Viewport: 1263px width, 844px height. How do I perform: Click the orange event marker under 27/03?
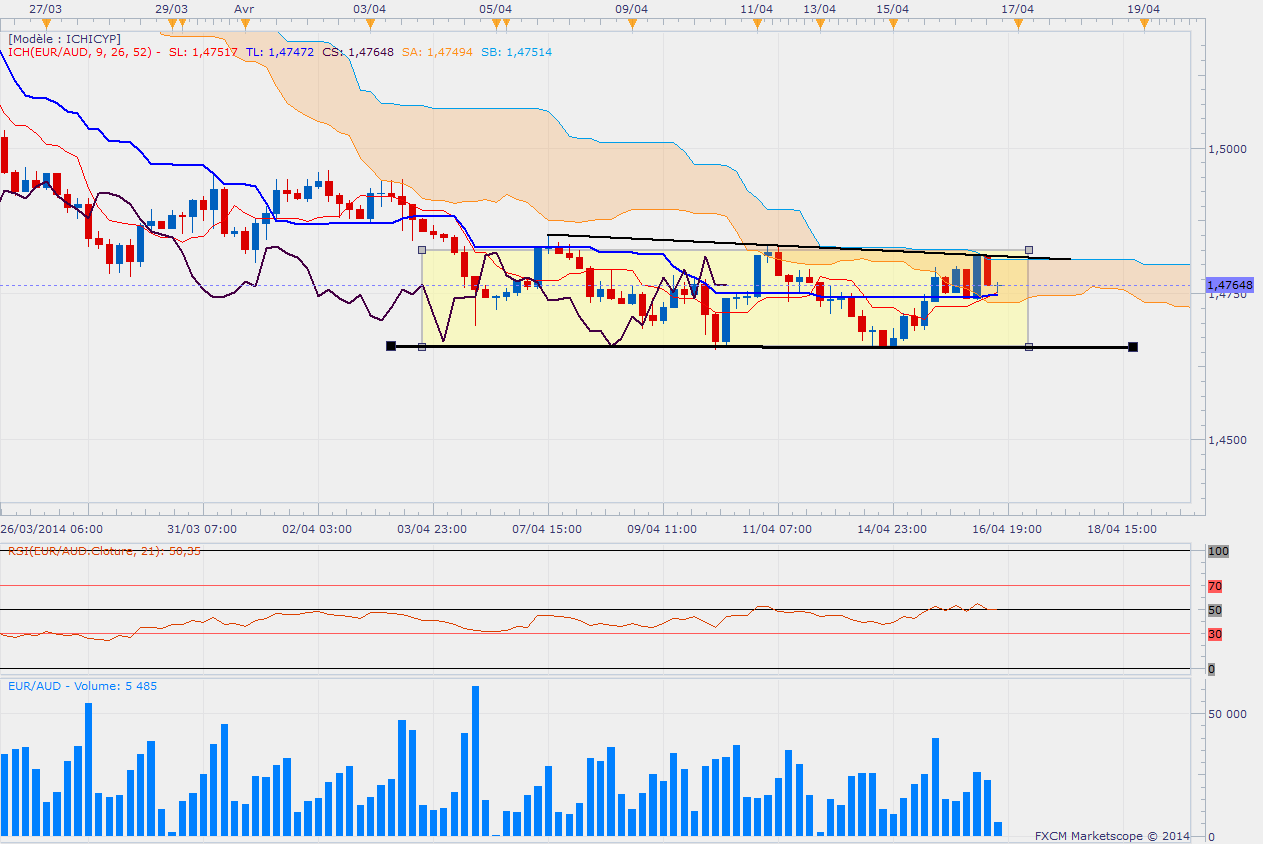pyautogui.click(x=46, y=22)
